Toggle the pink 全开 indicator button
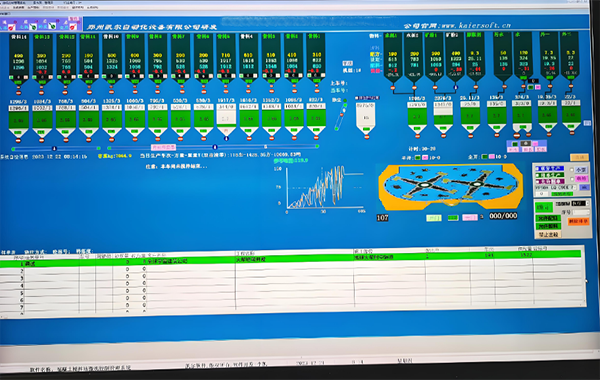Screen dimensions: 600x380 click(492, 157)
